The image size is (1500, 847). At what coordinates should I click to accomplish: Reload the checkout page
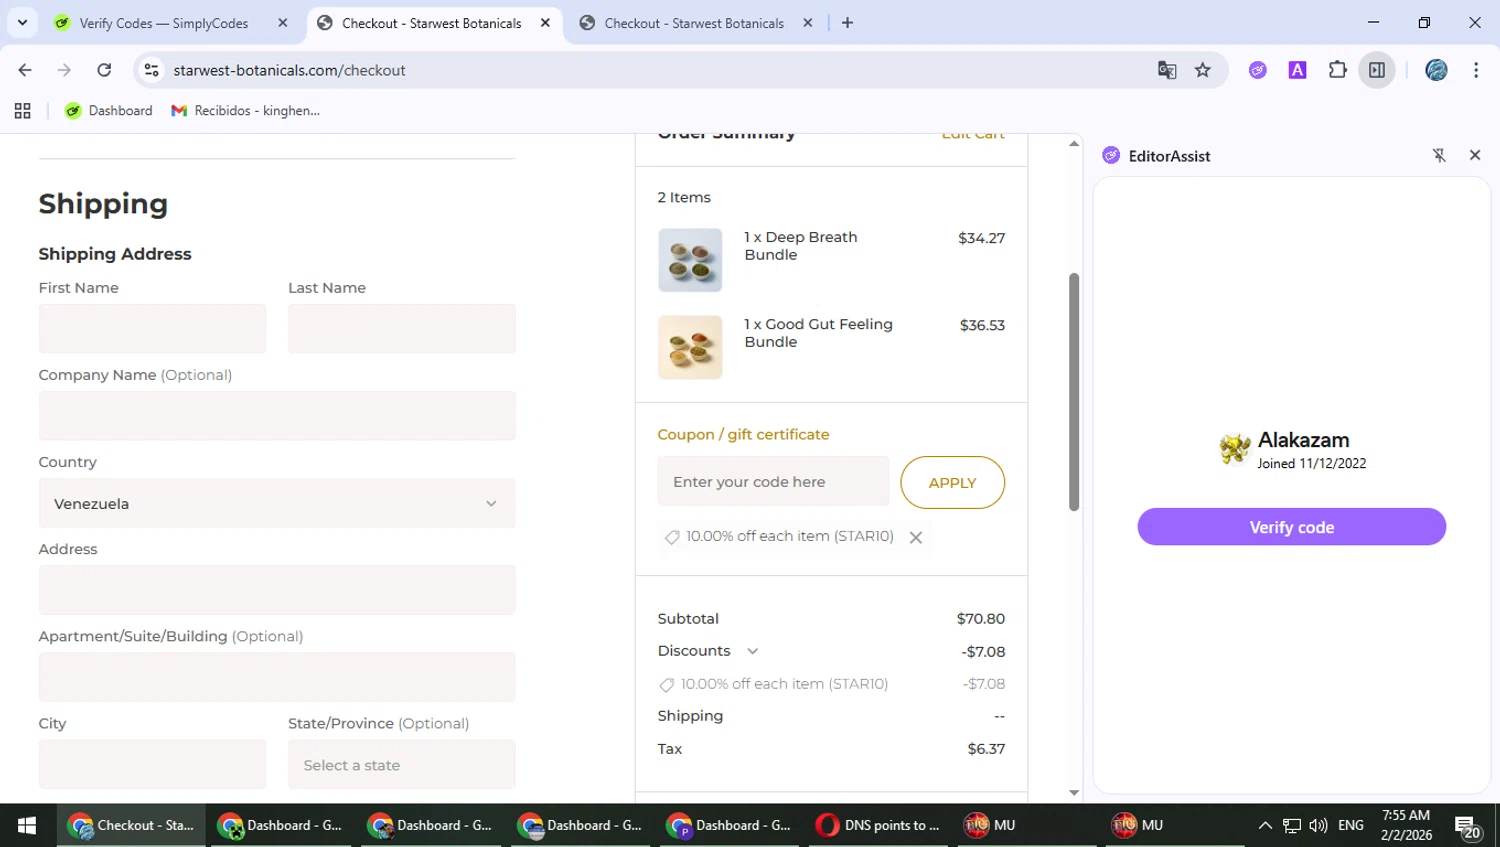click(104, 70)
